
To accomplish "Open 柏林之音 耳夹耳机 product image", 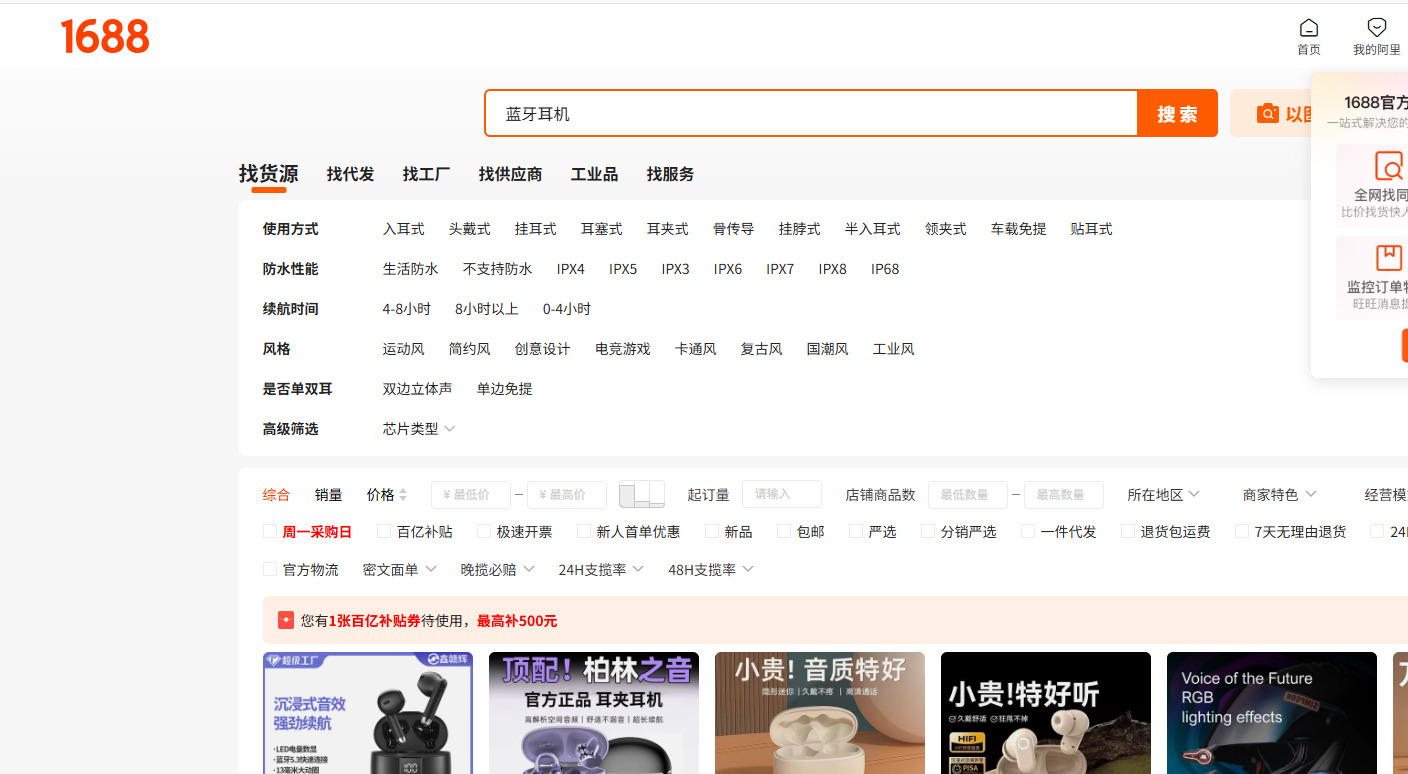I will [594, 713].
